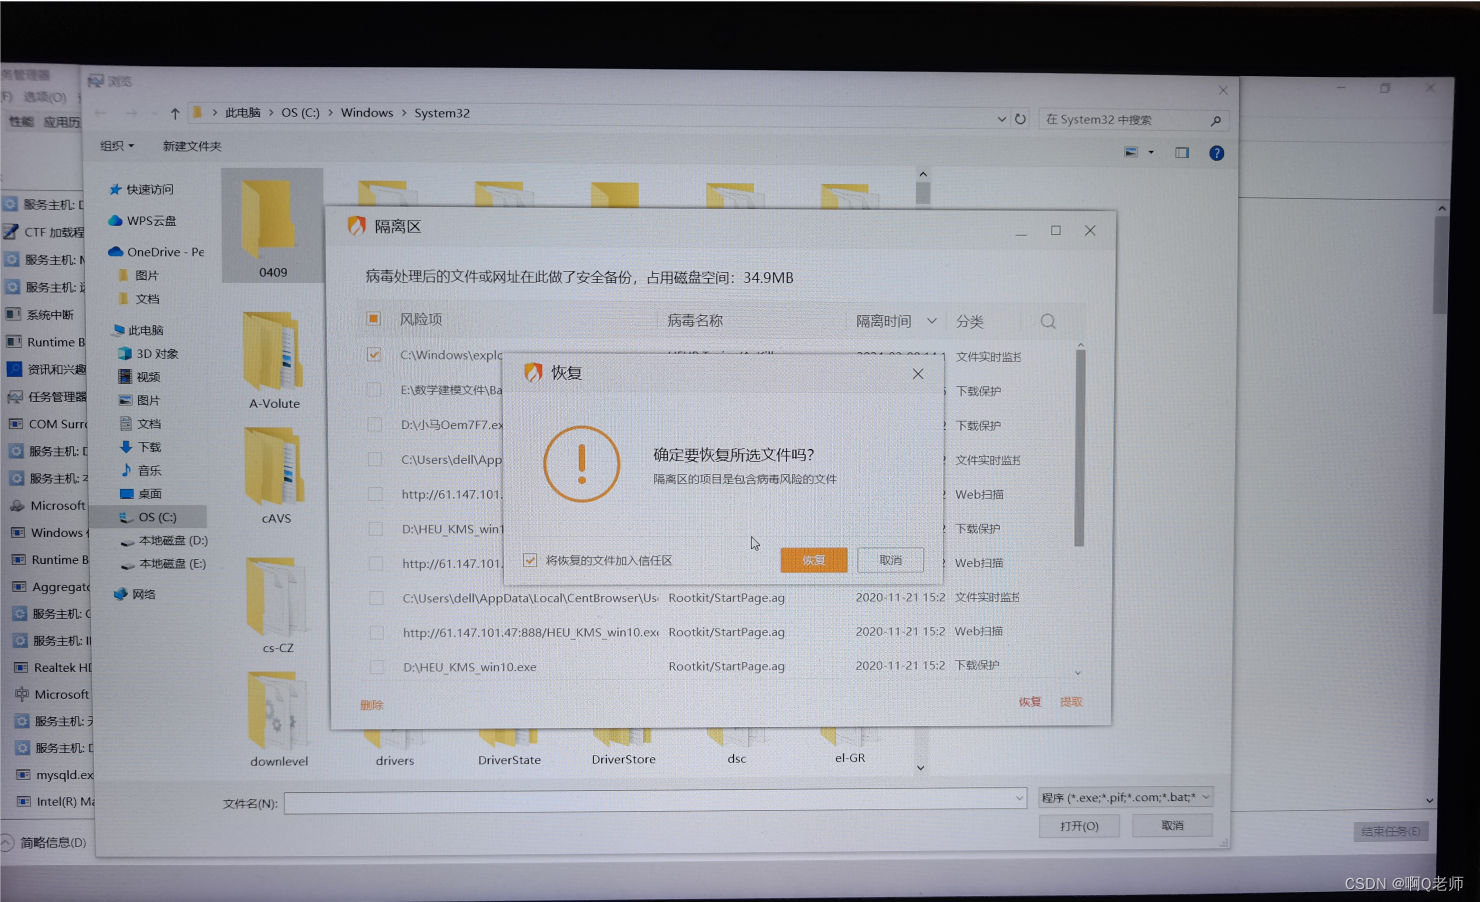This screenshot has height=902, width=1480.
Task: Toggle the preview pane icon
Action: 1182,152
